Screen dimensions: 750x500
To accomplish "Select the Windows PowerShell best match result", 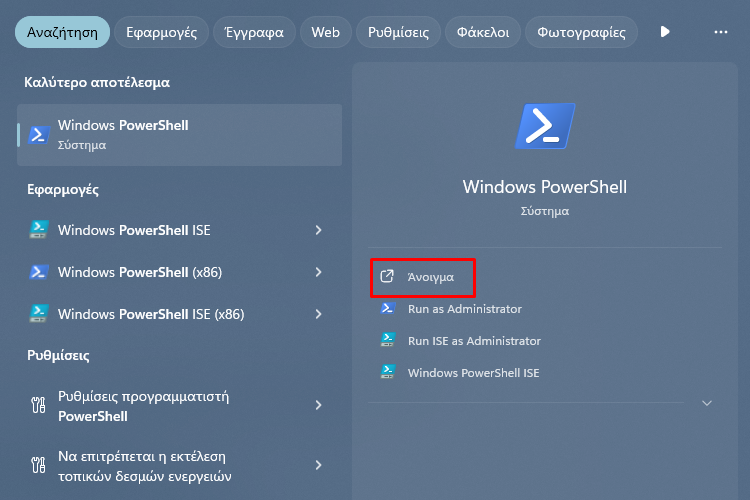I will tap(179, 135).
